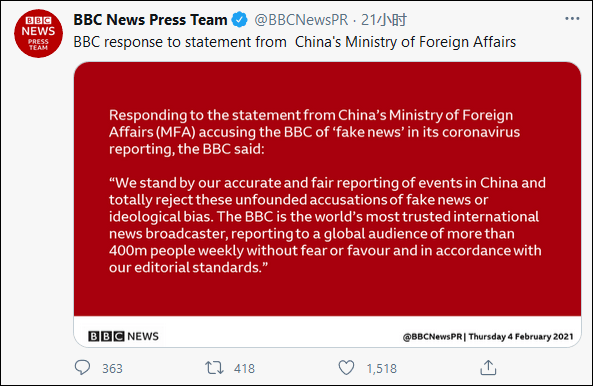Viewport: 593px width, 386px height.
Task: Click the reply speech bubble icon
Action: 82,367
